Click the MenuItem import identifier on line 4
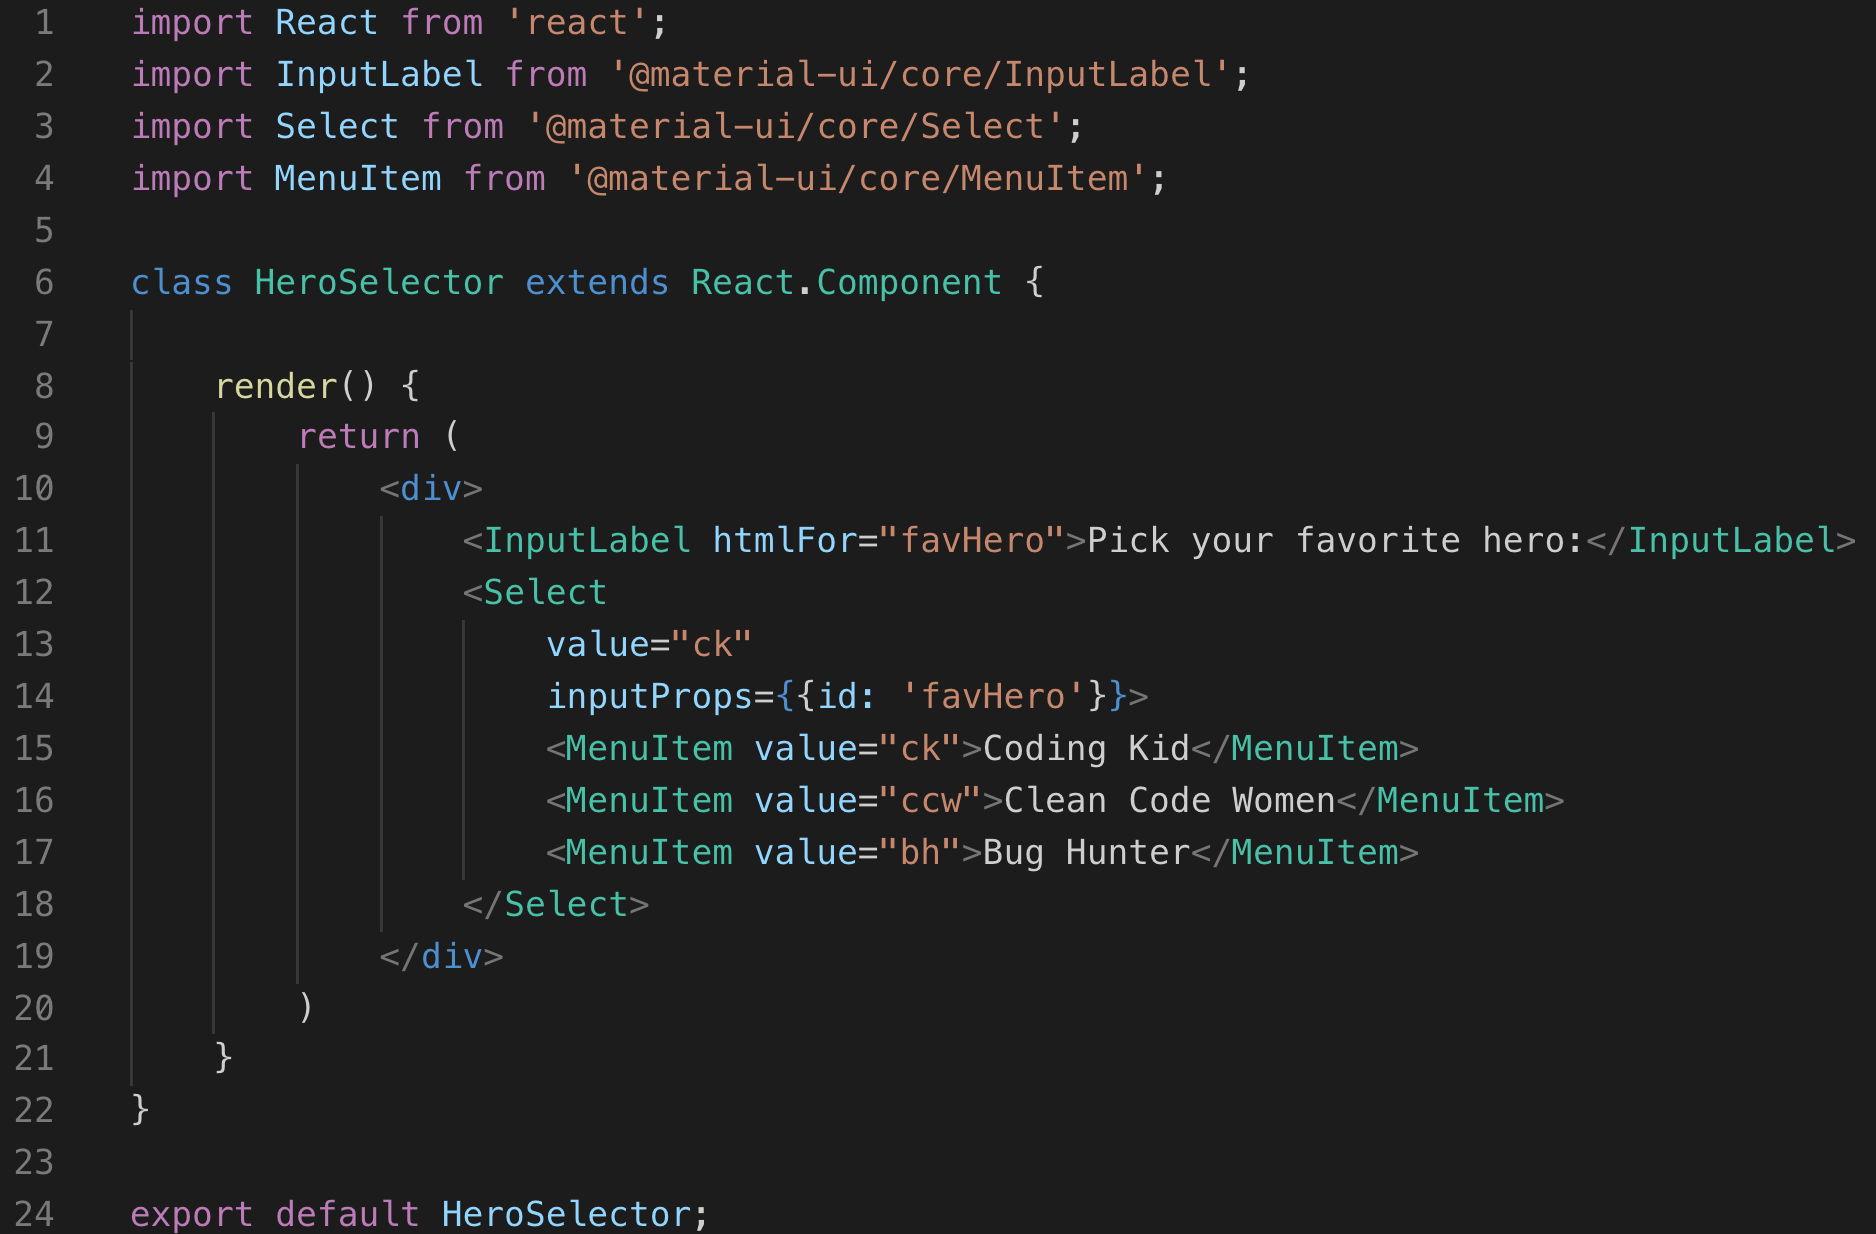This screenshot has width=1876, height=1234. (358, 178)
